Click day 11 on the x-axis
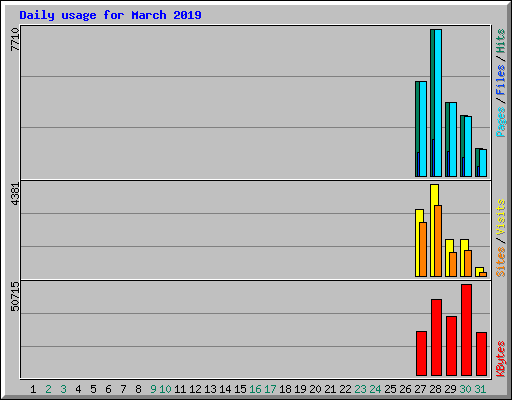Image resolution: width=512 pixels, height=400 pixels. click(180, 389)
